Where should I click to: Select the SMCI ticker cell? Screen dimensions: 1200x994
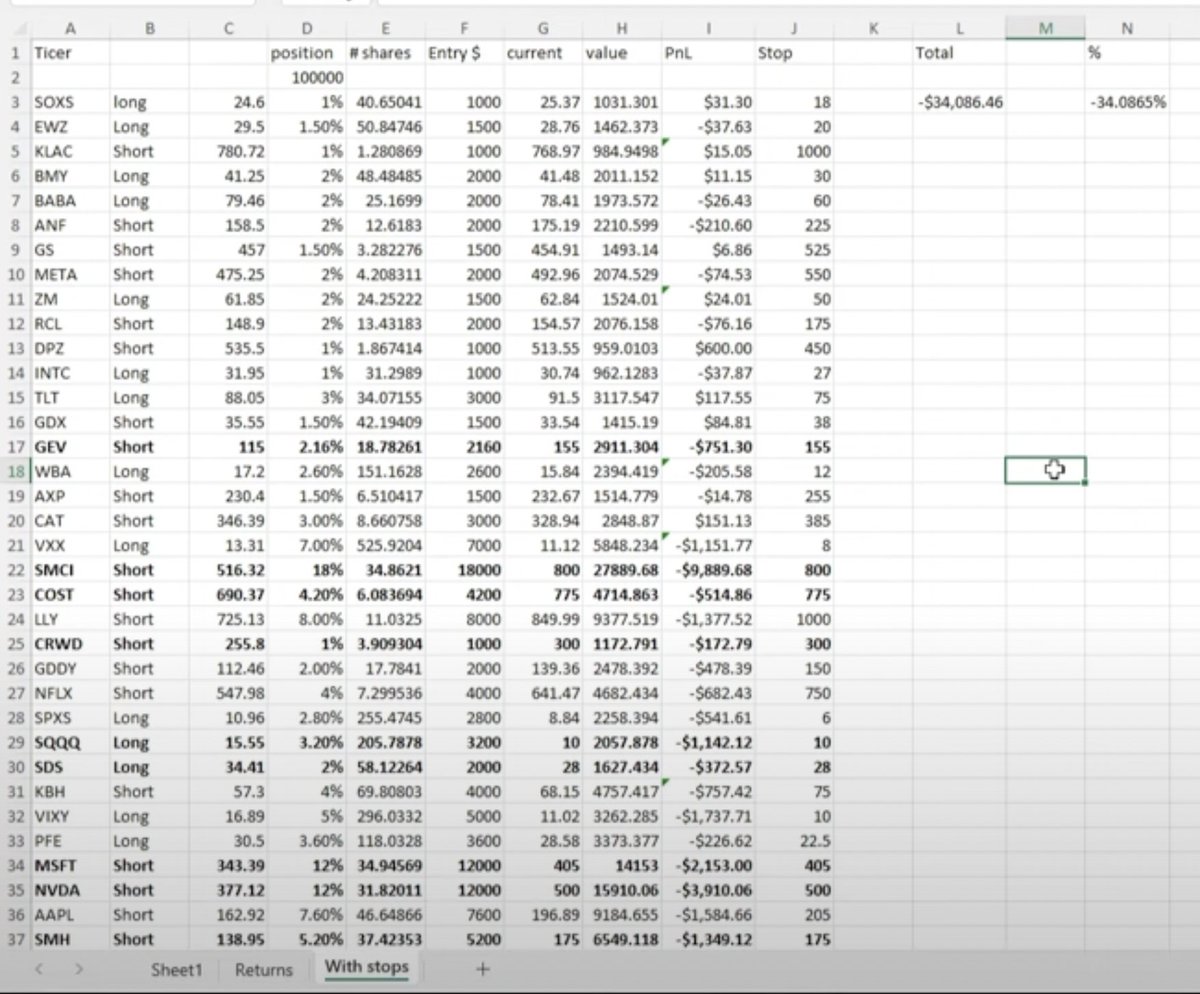(69, 570)
